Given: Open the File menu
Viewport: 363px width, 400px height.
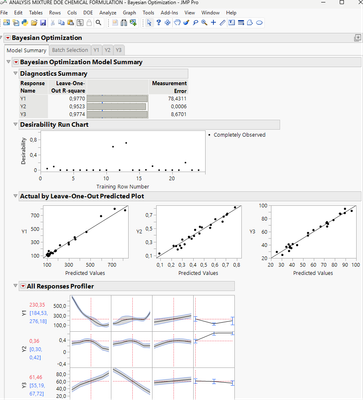Looking at the screenshot, I should (4, 13).
